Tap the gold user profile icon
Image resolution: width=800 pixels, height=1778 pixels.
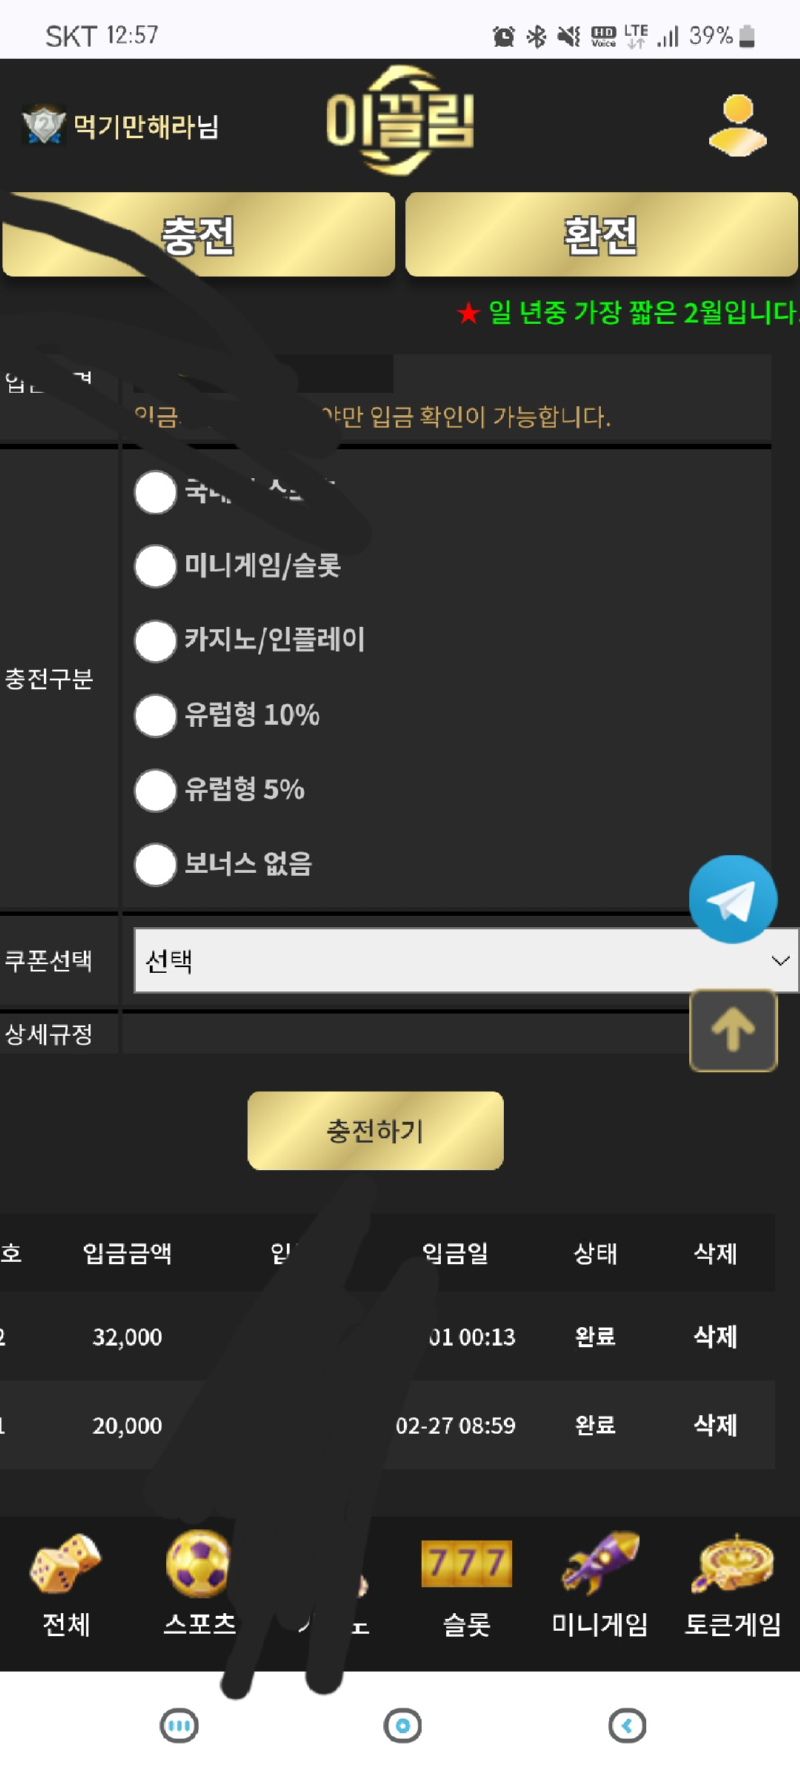pos(738,126)
